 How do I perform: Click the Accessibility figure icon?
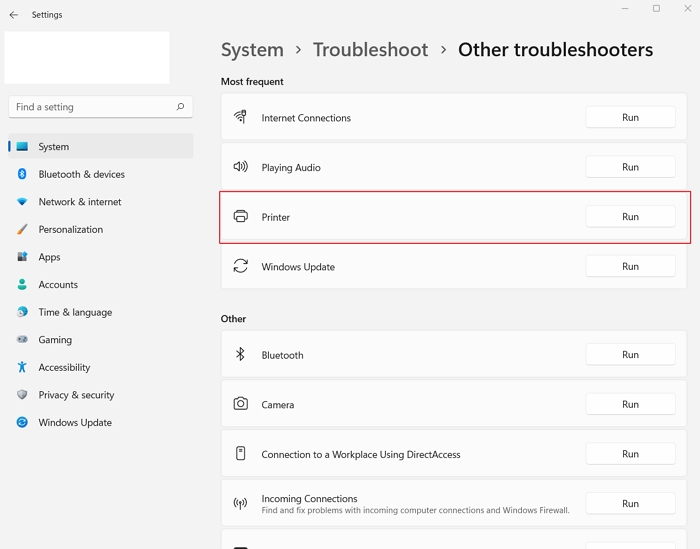tap(22, 367)
